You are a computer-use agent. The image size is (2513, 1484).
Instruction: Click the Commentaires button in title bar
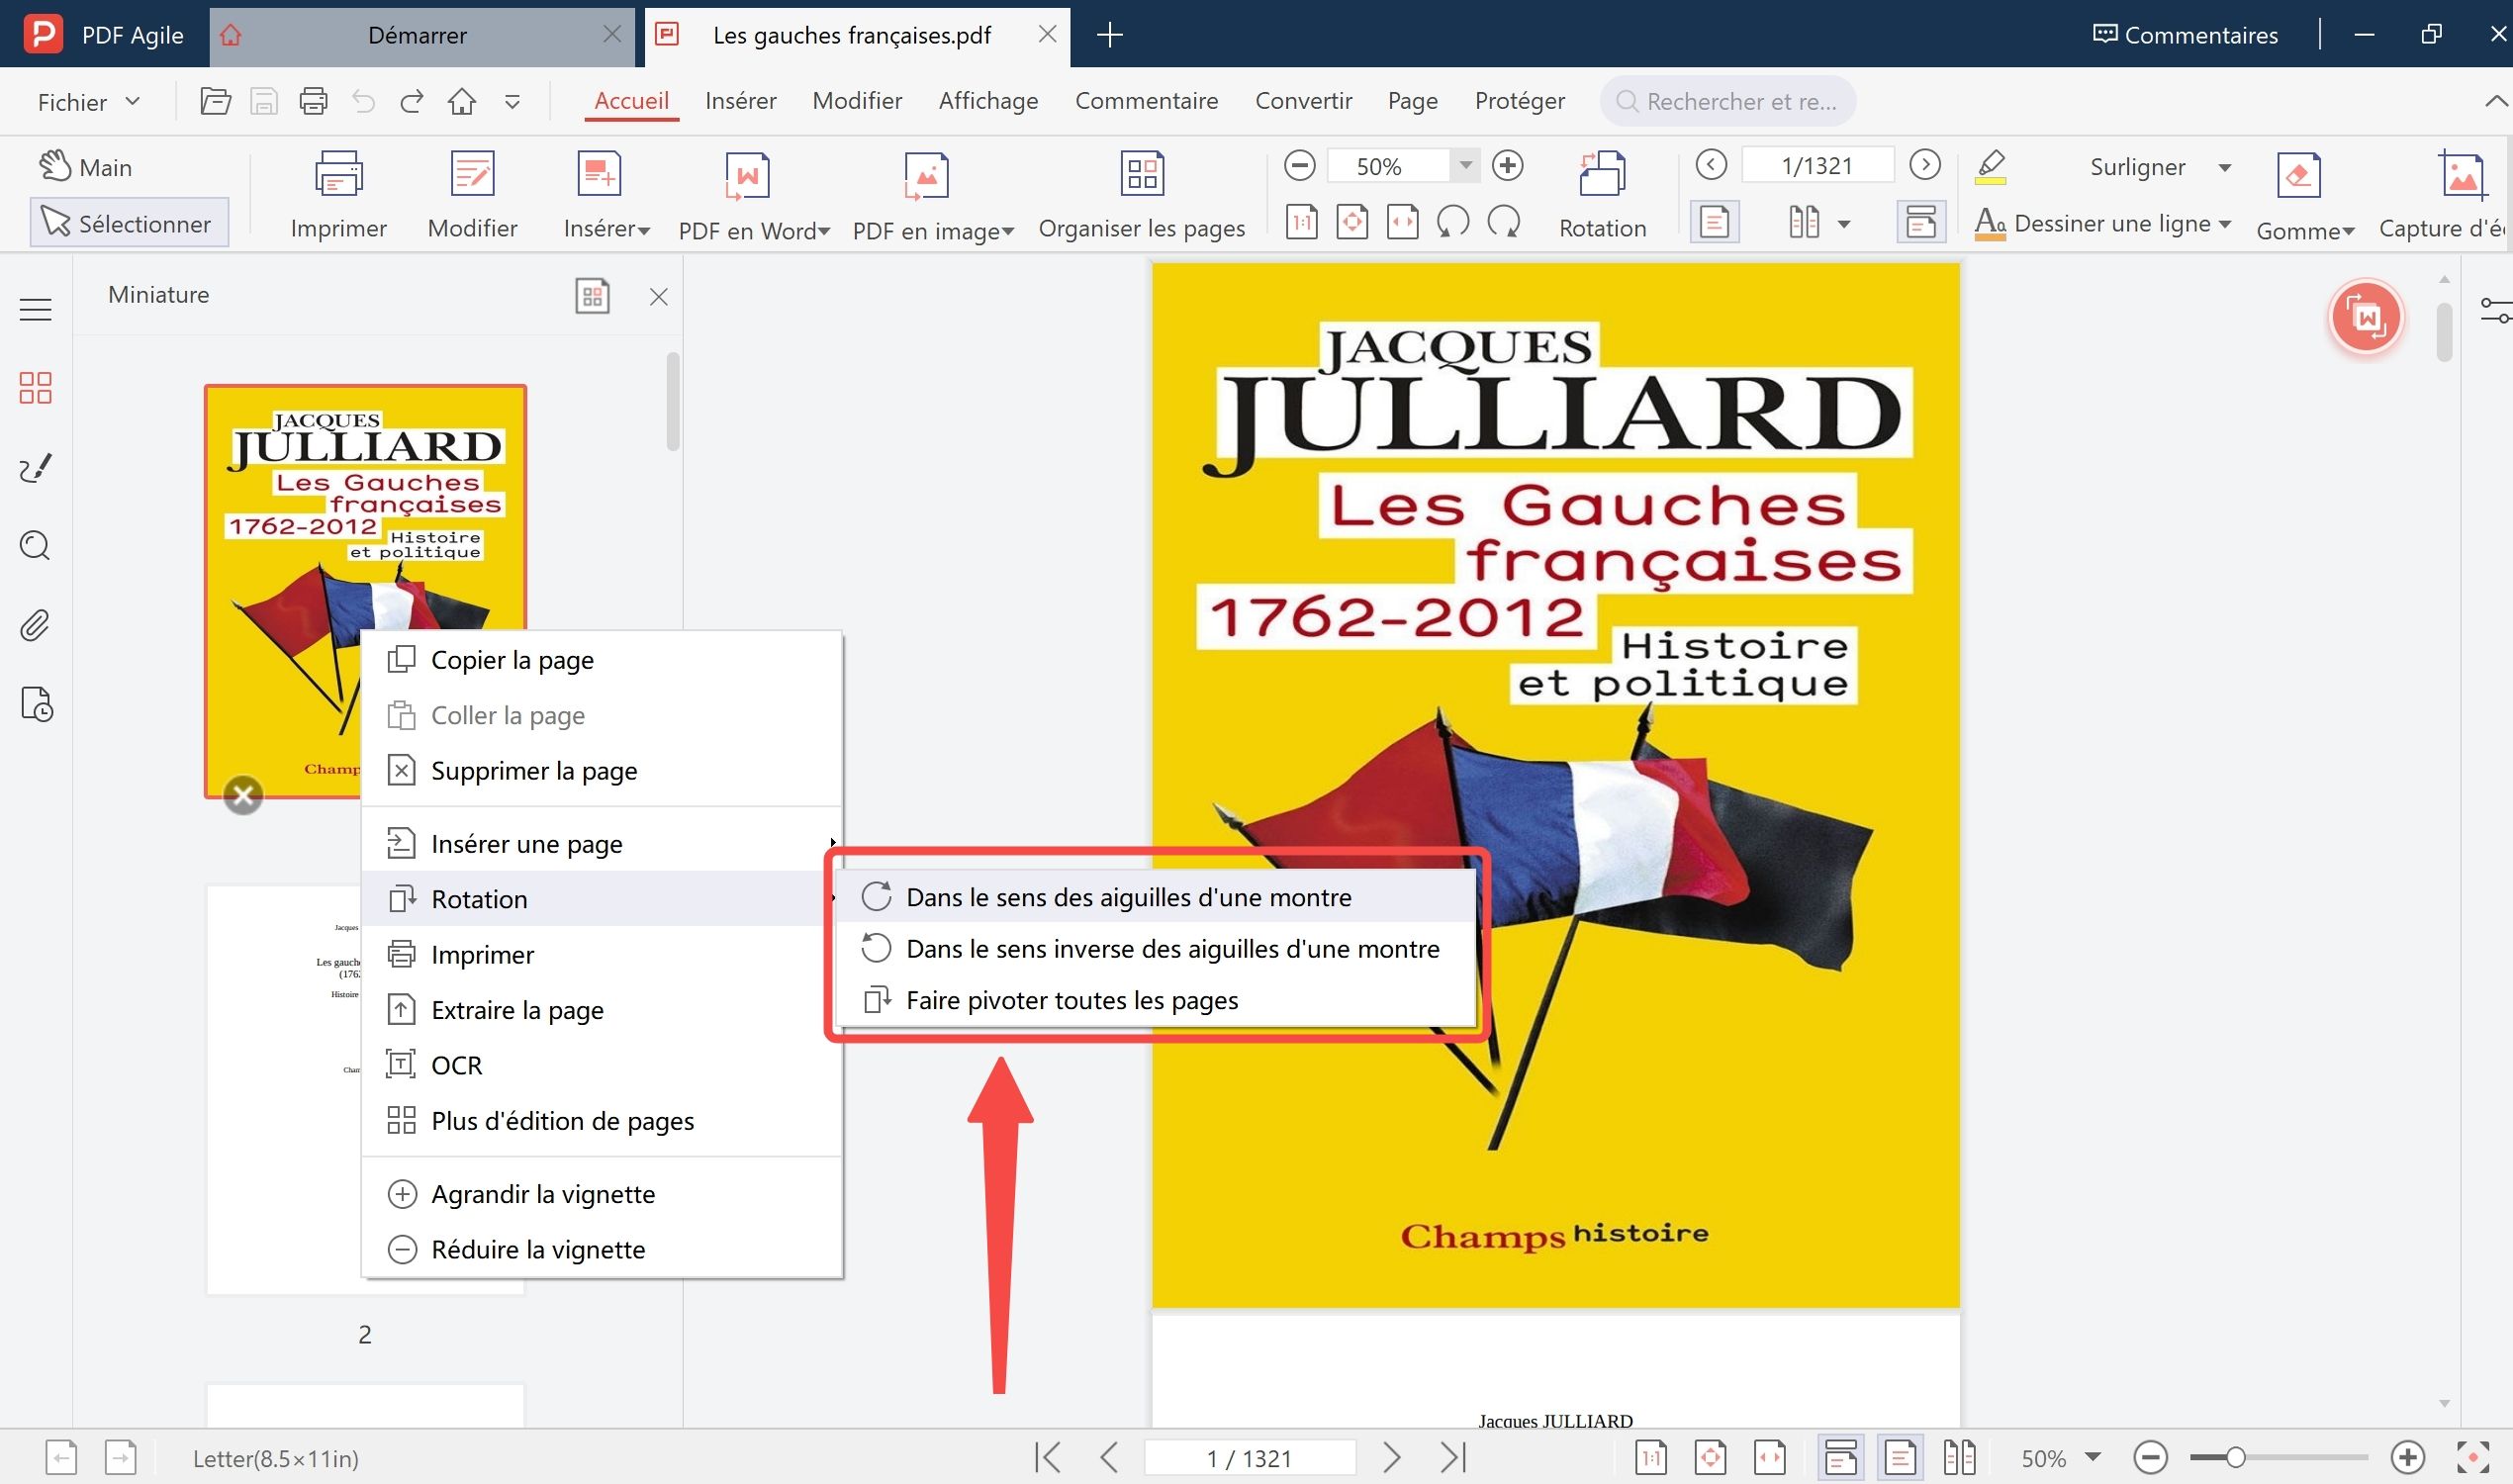[x=2185, y=35]
